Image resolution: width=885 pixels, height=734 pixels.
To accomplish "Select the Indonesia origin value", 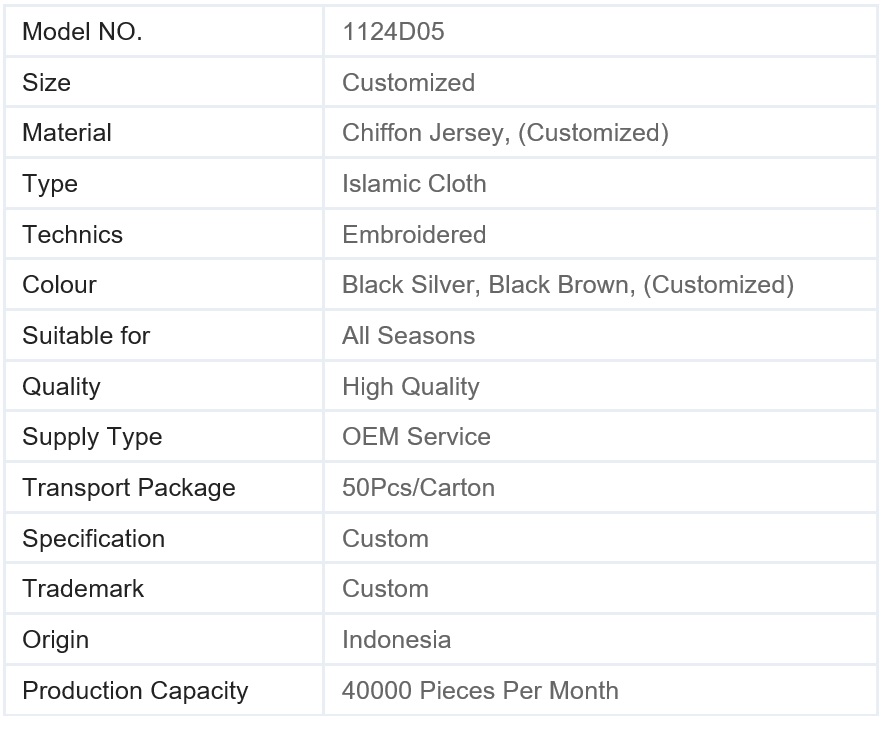I will [396, 640].
